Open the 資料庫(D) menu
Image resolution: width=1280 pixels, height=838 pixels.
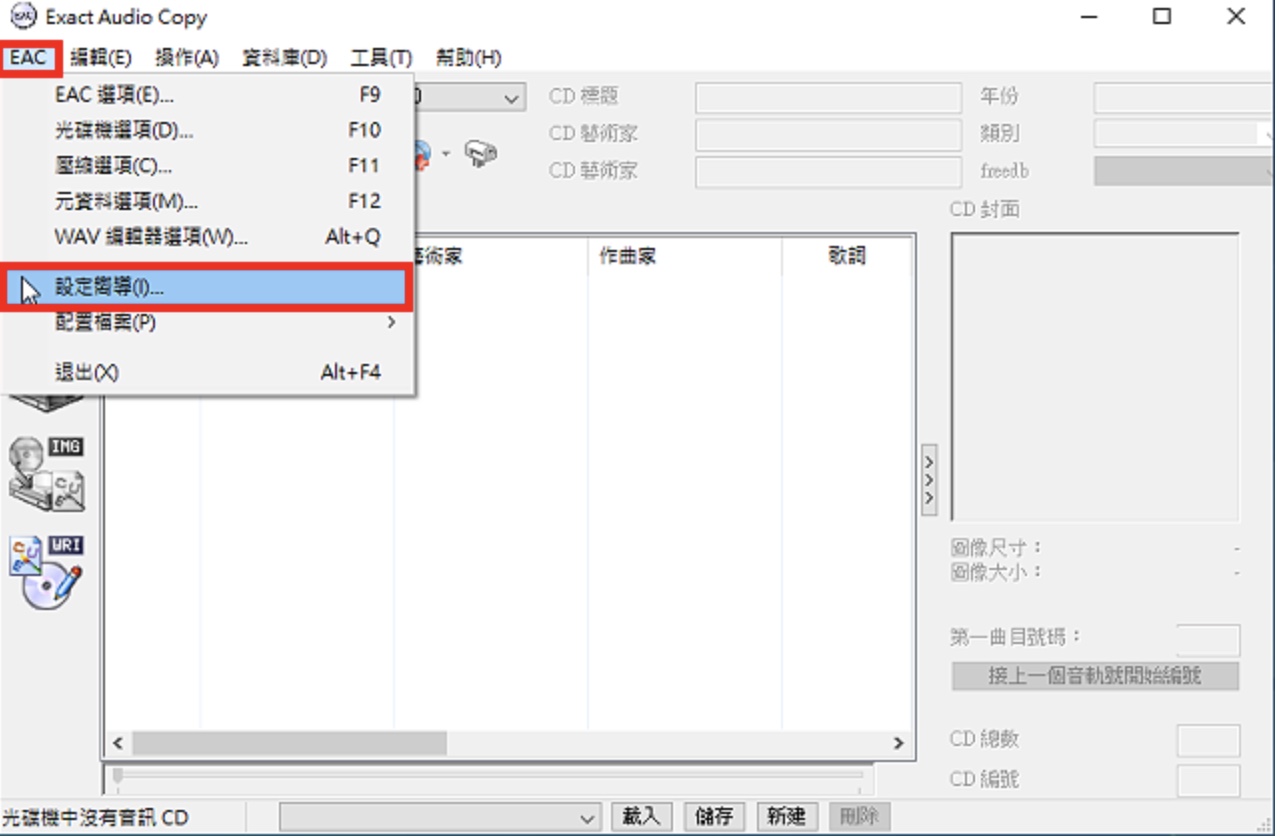285,58
